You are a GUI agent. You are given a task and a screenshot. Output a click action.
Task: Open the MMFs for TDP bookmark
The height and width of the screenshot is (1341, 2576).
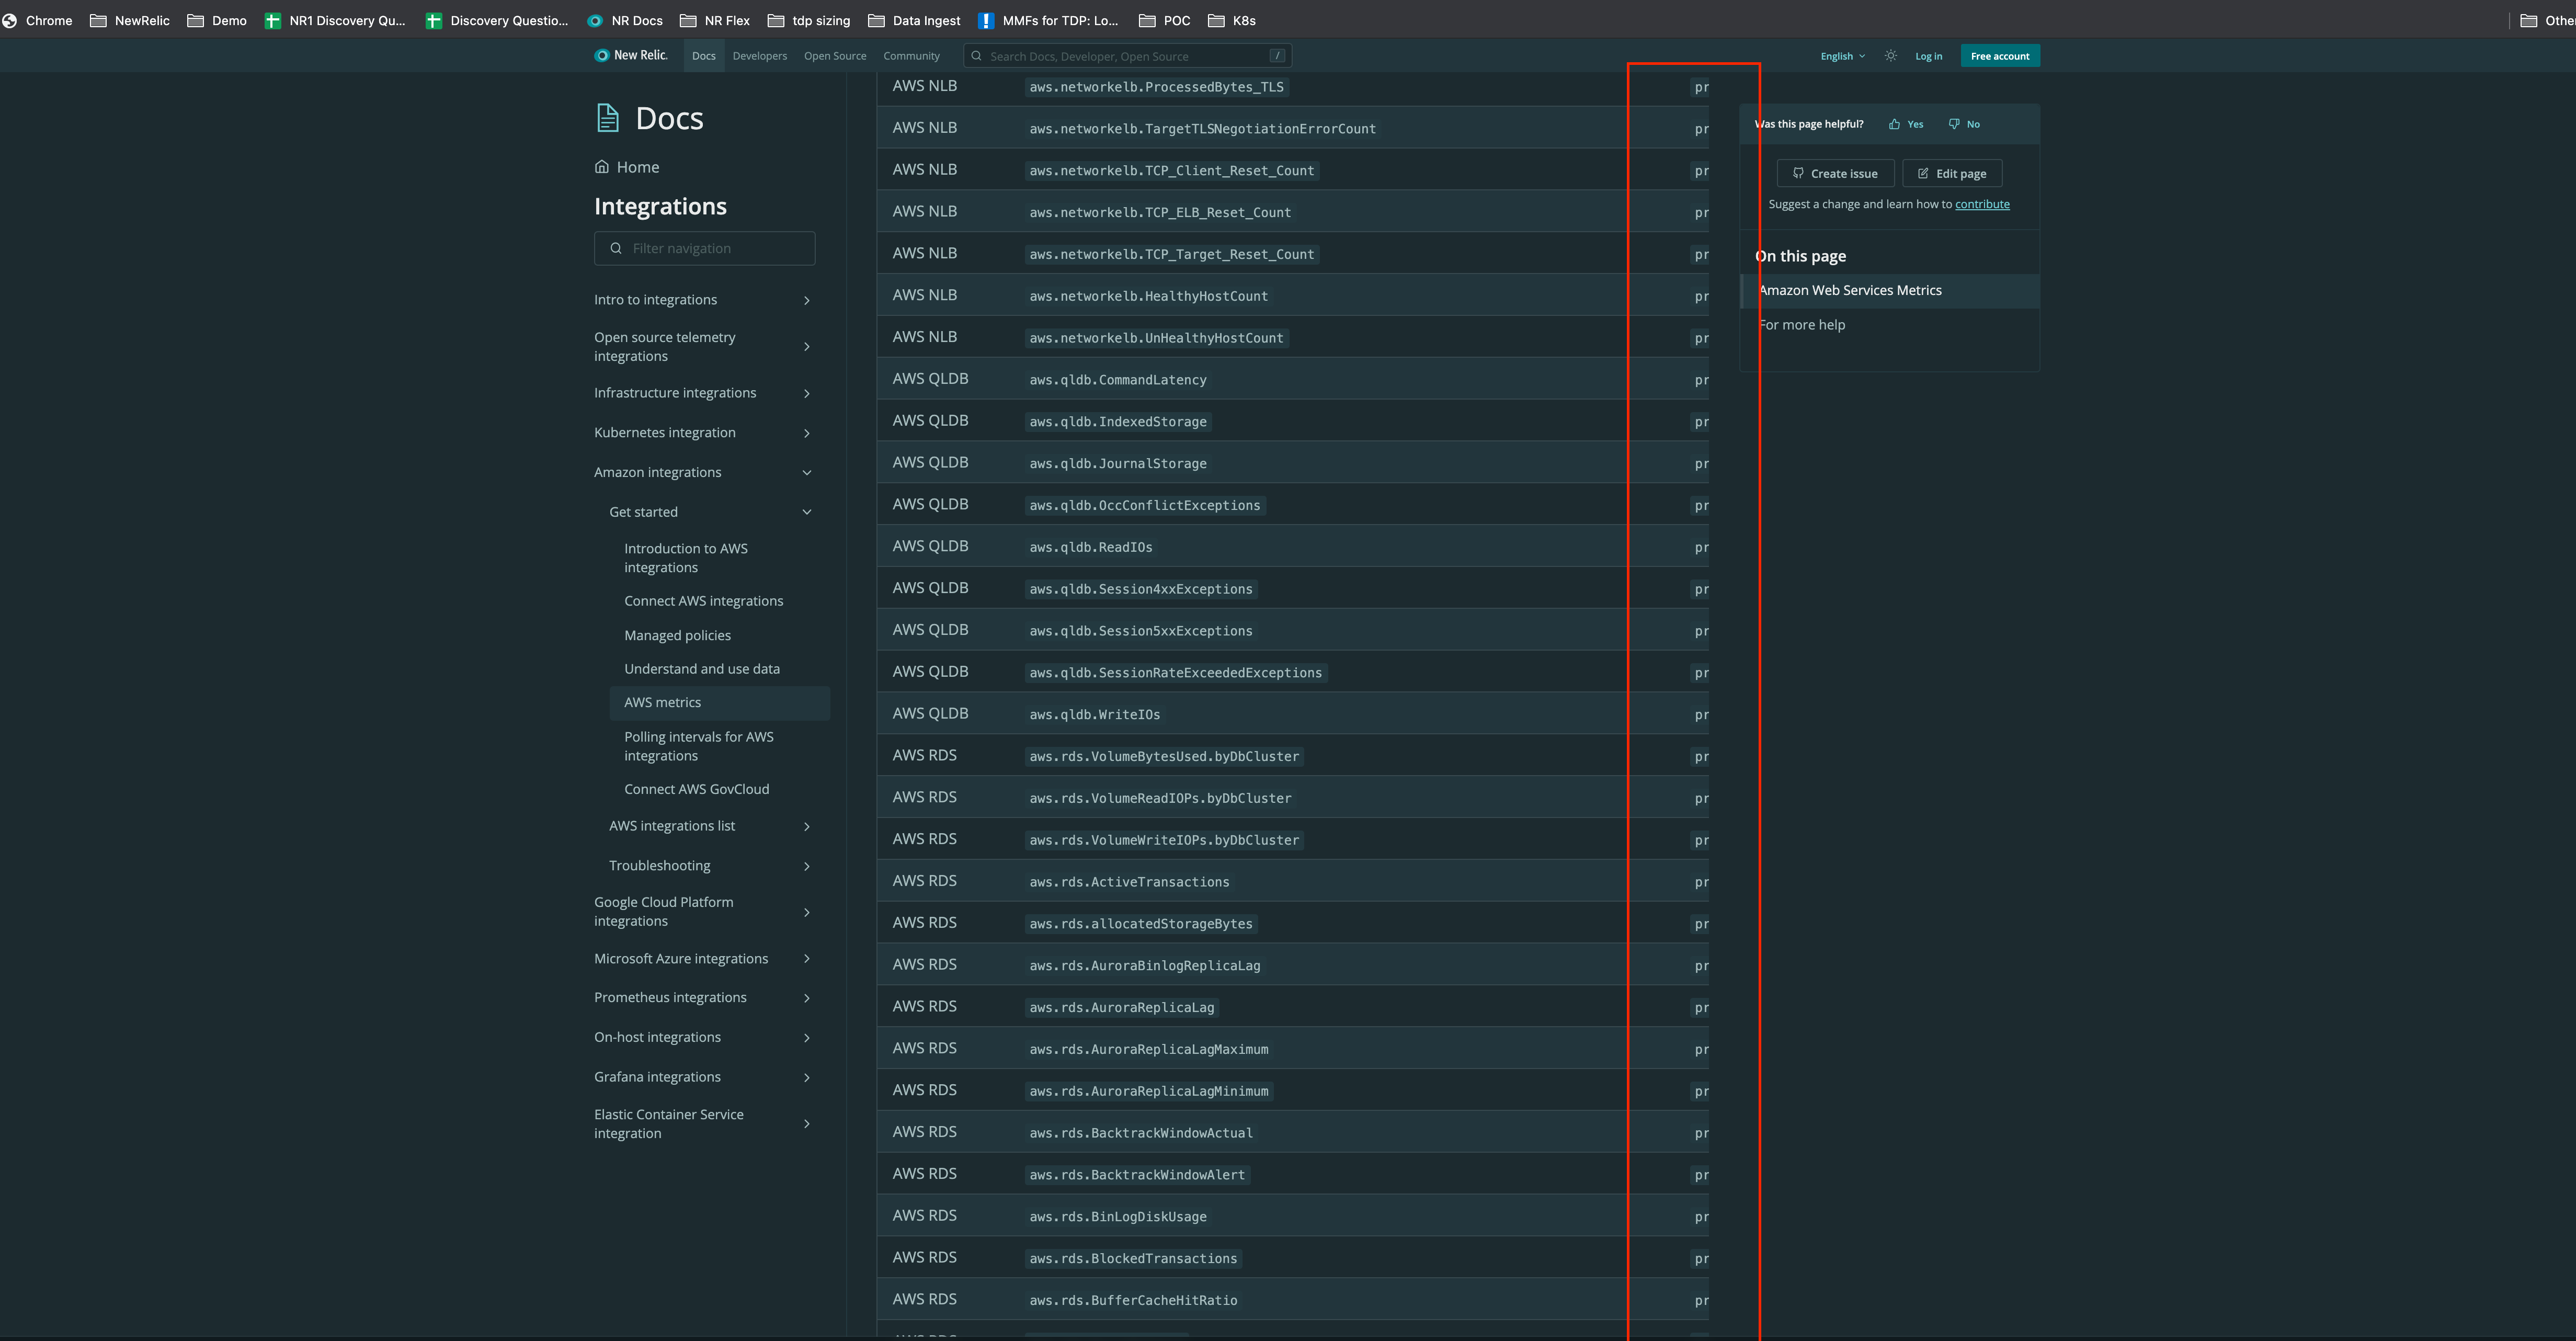click(x=1048, y=20)
